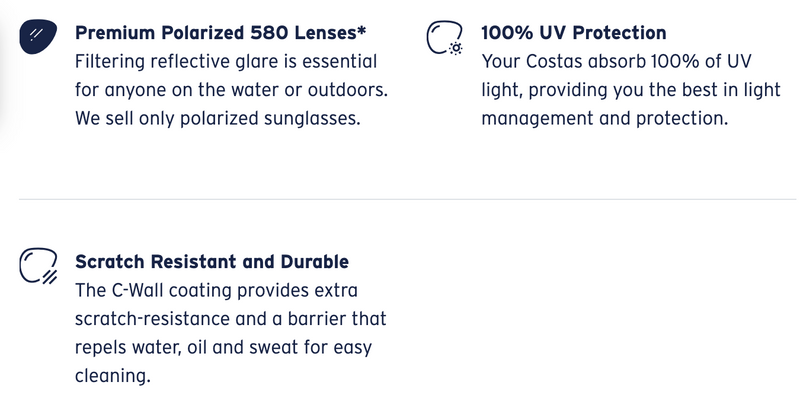Click the small sun symbol on UV icon

[x=456, y=48]
